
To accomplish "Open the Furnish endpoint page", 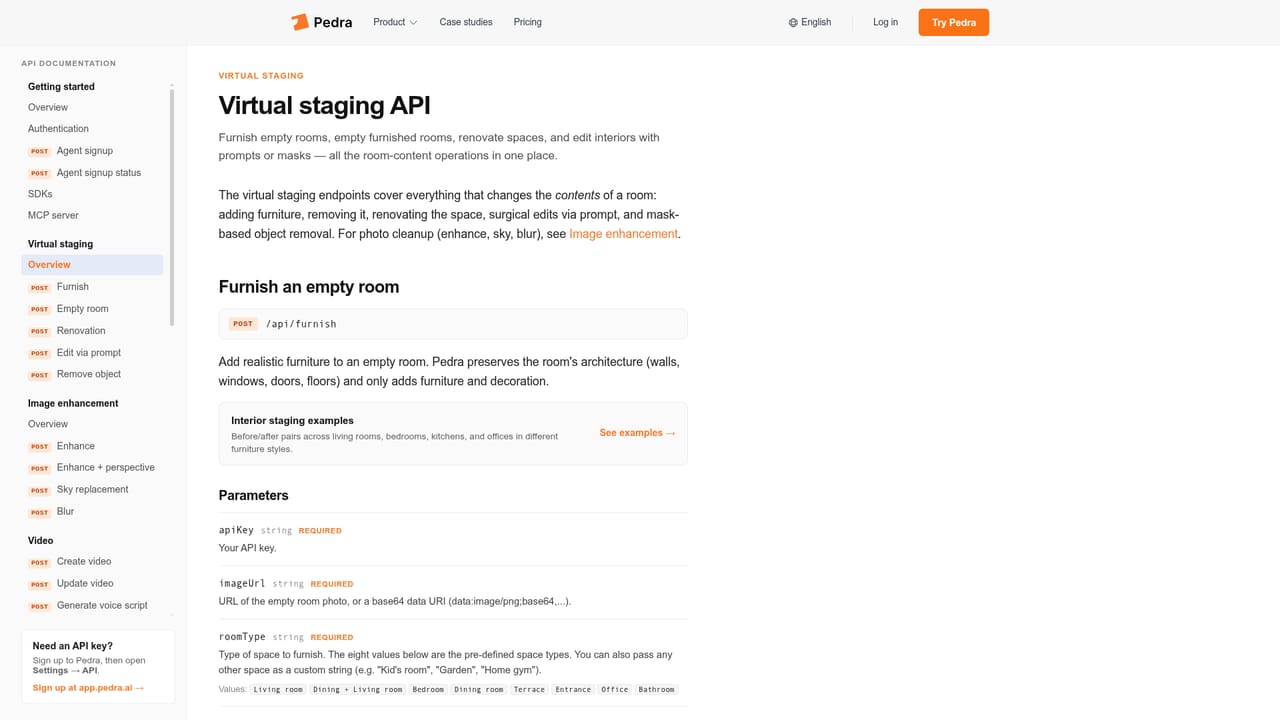I will [x=73, y=287].
